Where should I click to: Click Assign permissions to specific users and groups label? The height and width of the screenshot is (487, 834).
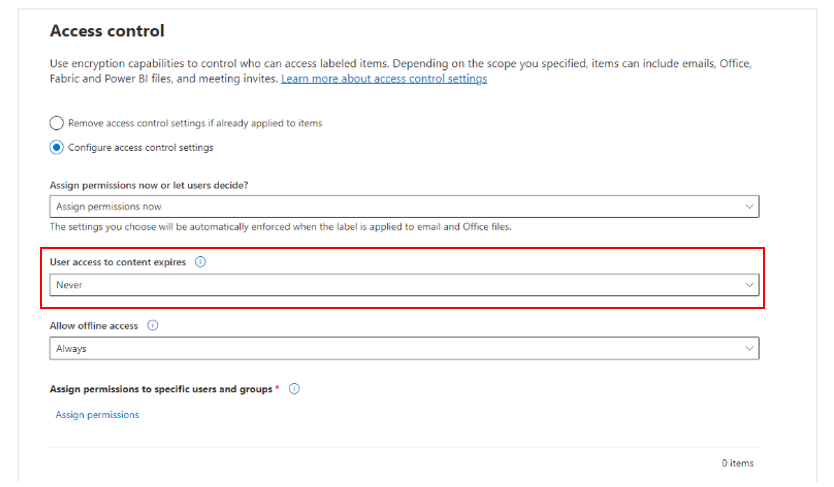[161, 389]
